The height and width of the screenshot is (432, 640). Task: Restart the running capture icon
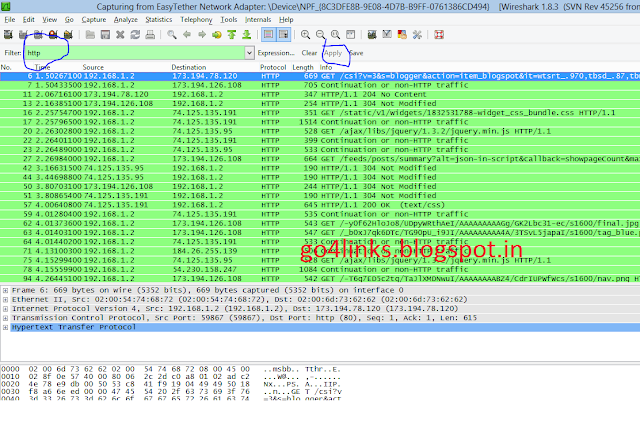tap(68, 35)
